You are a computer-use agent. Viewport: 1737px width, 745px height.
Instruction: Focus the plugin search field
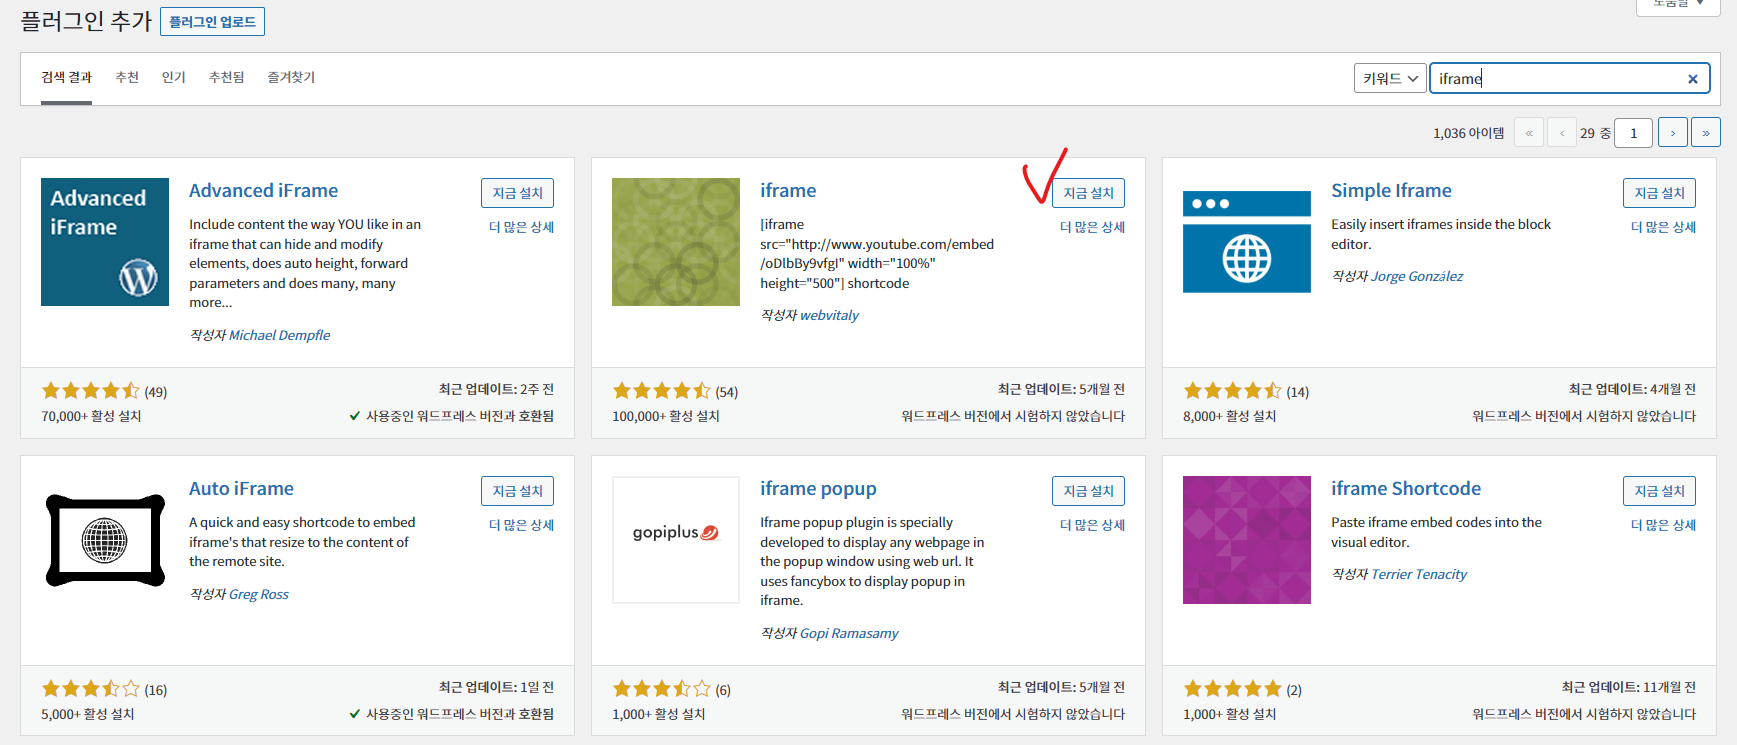(x=1569, y=78)
